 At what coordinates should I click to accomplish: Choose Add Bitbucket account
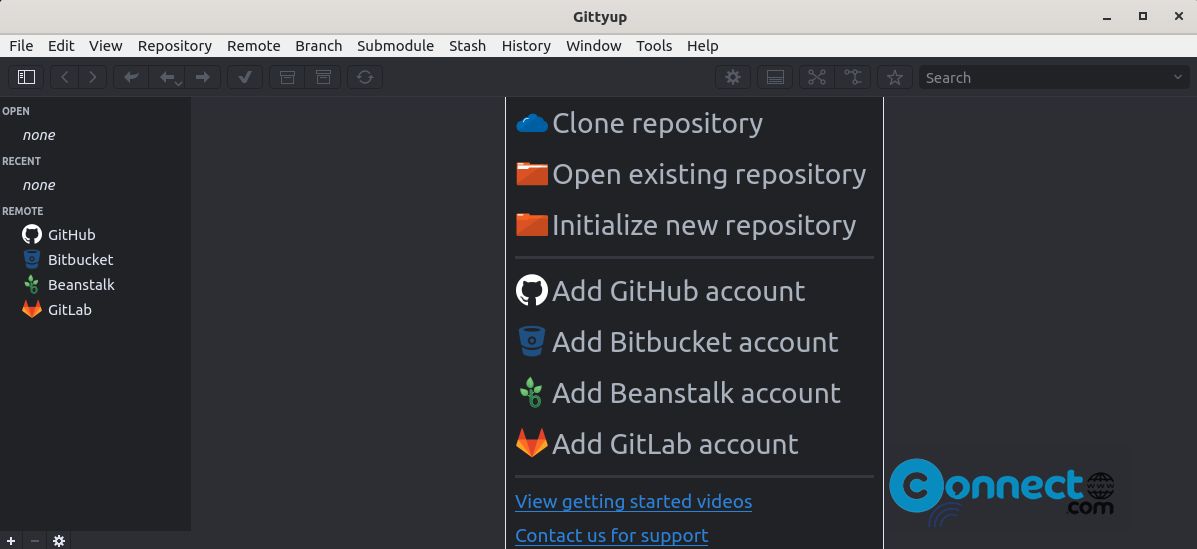click(677, 341)
